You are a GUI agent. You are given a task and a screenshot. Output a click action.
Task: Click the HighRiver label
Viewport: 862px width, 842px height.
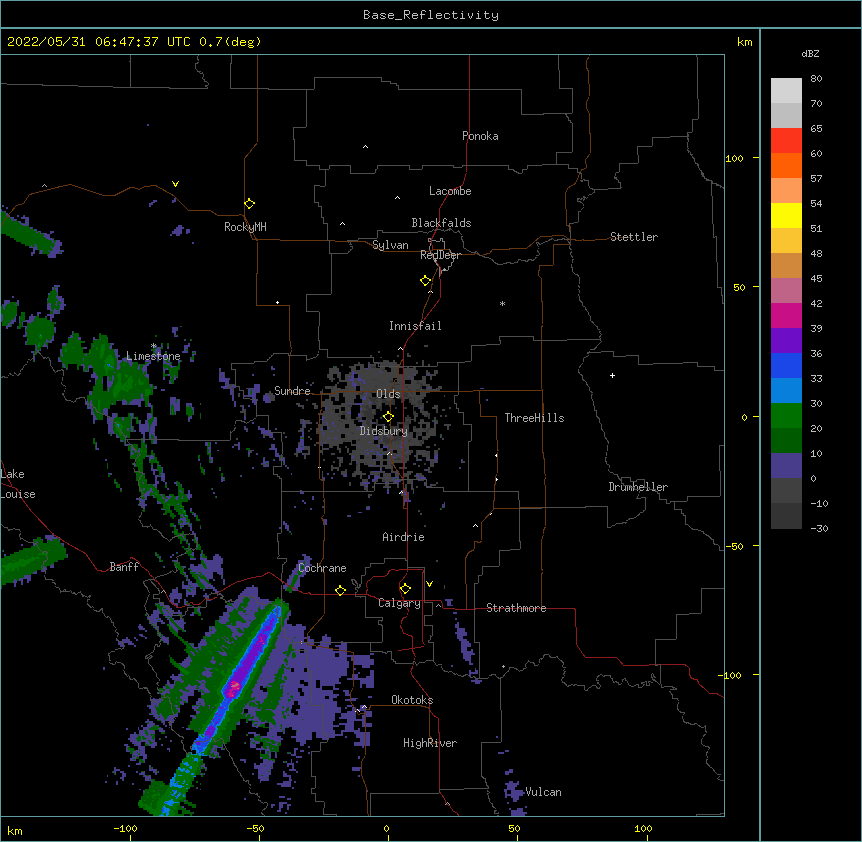(x=430, y=743)
